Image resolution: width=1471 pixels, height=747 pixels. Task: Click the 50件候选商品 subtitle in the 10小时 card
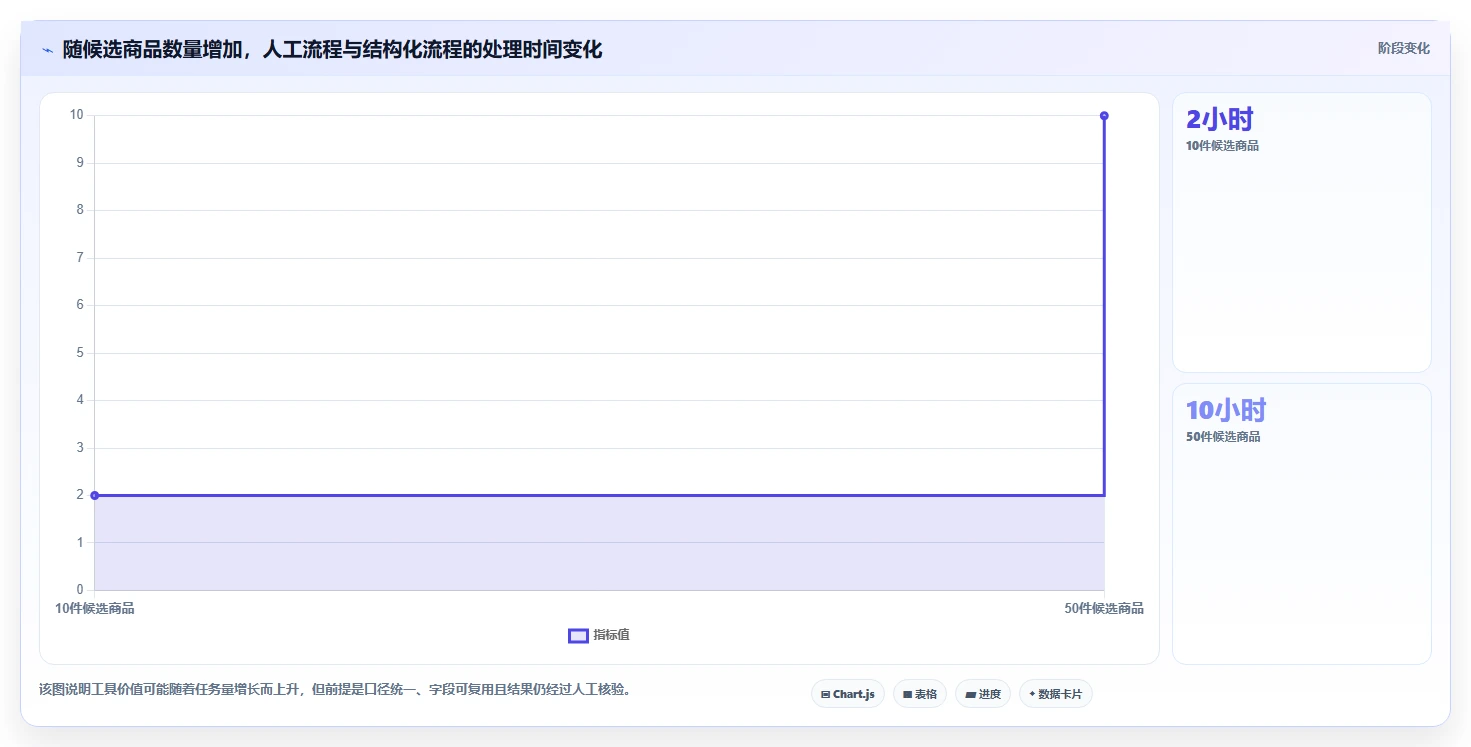[x=1223, y=436]
